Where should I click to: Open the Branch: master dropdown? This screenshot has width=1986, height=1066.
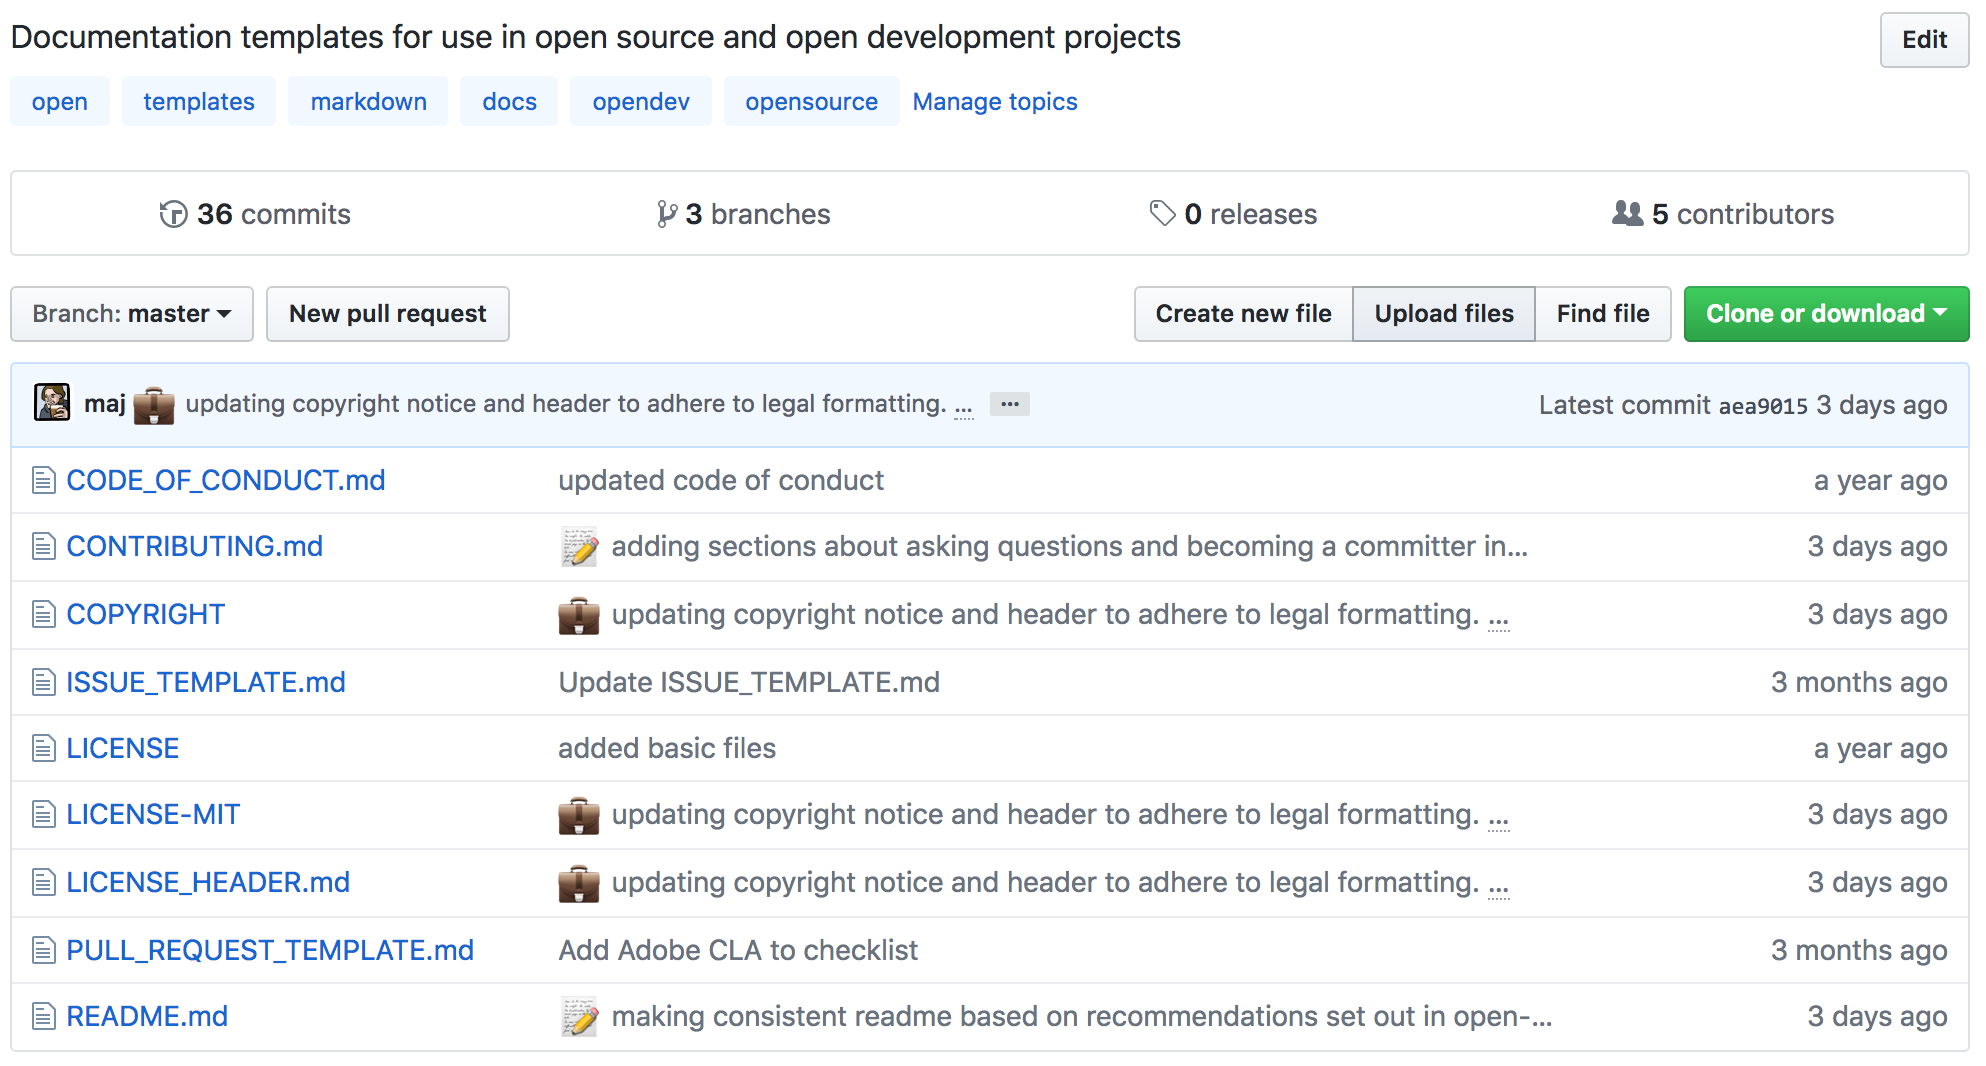pos(131,313)
